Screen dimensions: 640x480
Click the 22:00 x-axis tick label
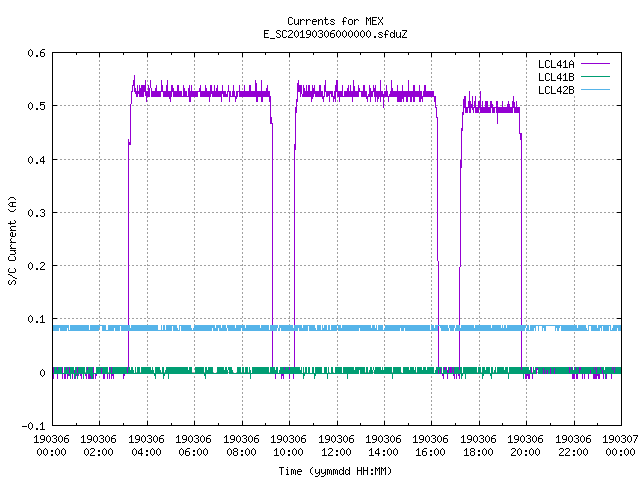tap(573, 452)
